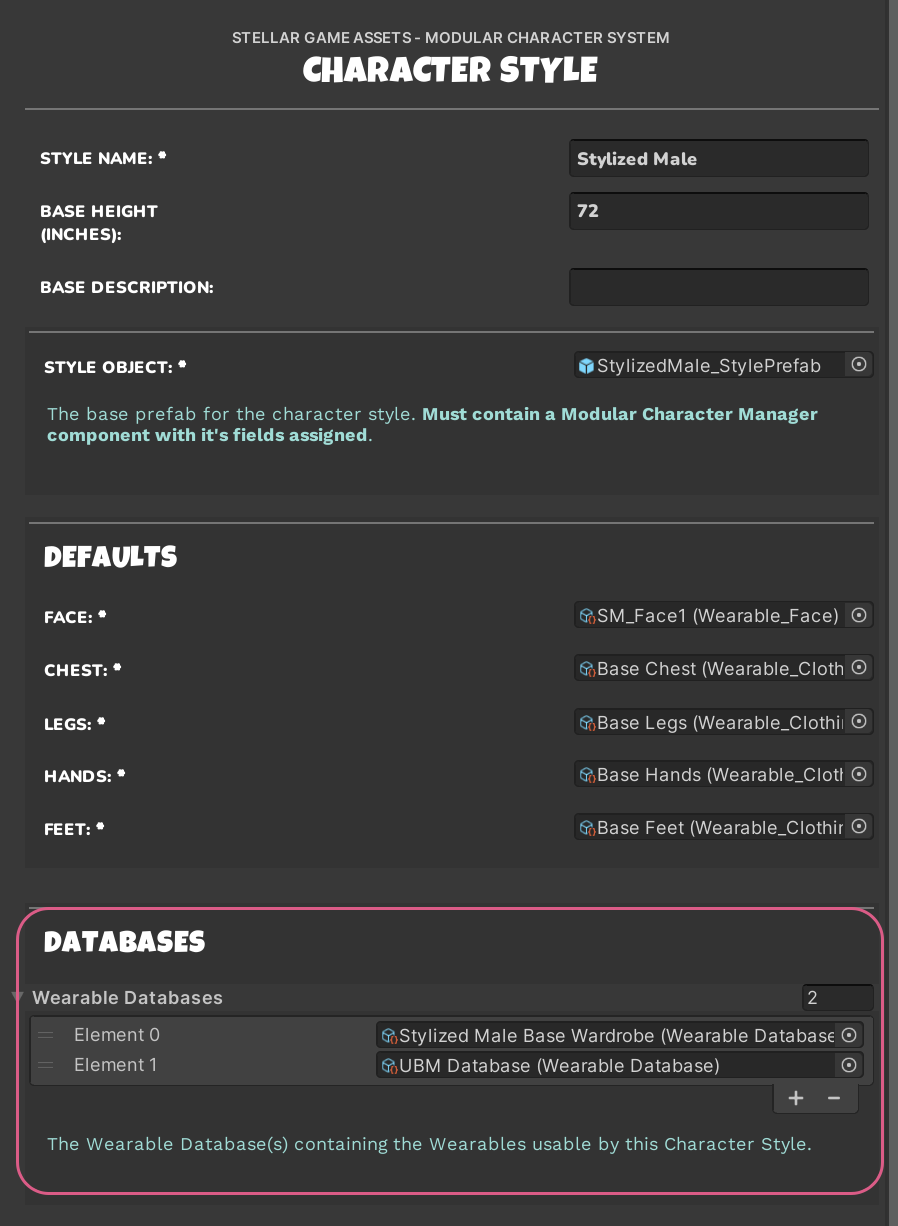Click the Base Description text field
This screenshot has width=898, height=1226.
point(718,287)
